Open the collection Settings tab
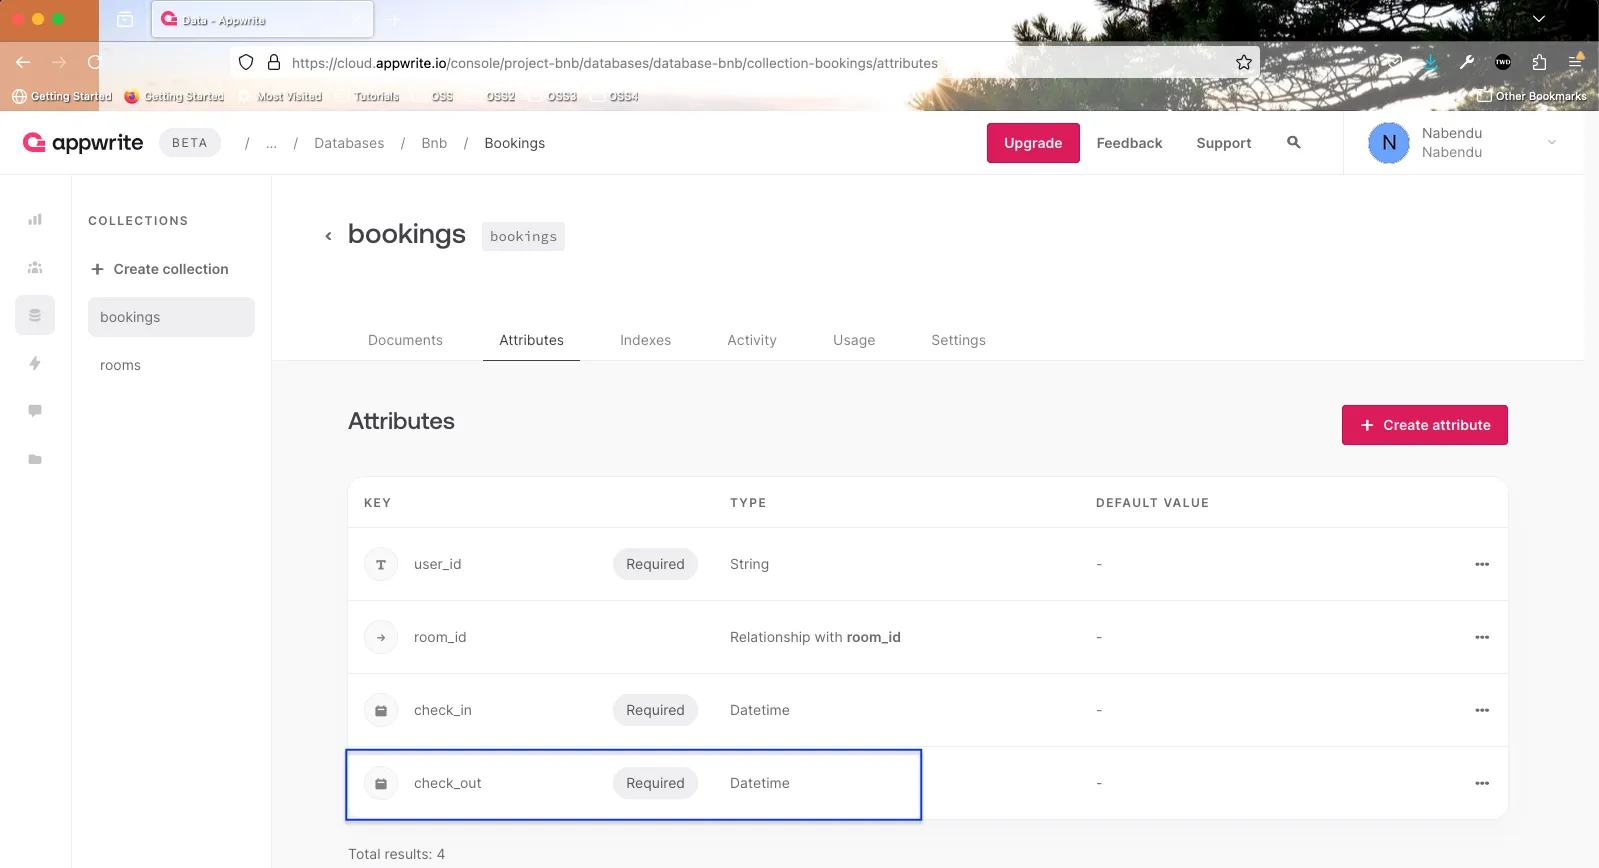This screenshot has width=1599, height=868. tap(958, 340)
